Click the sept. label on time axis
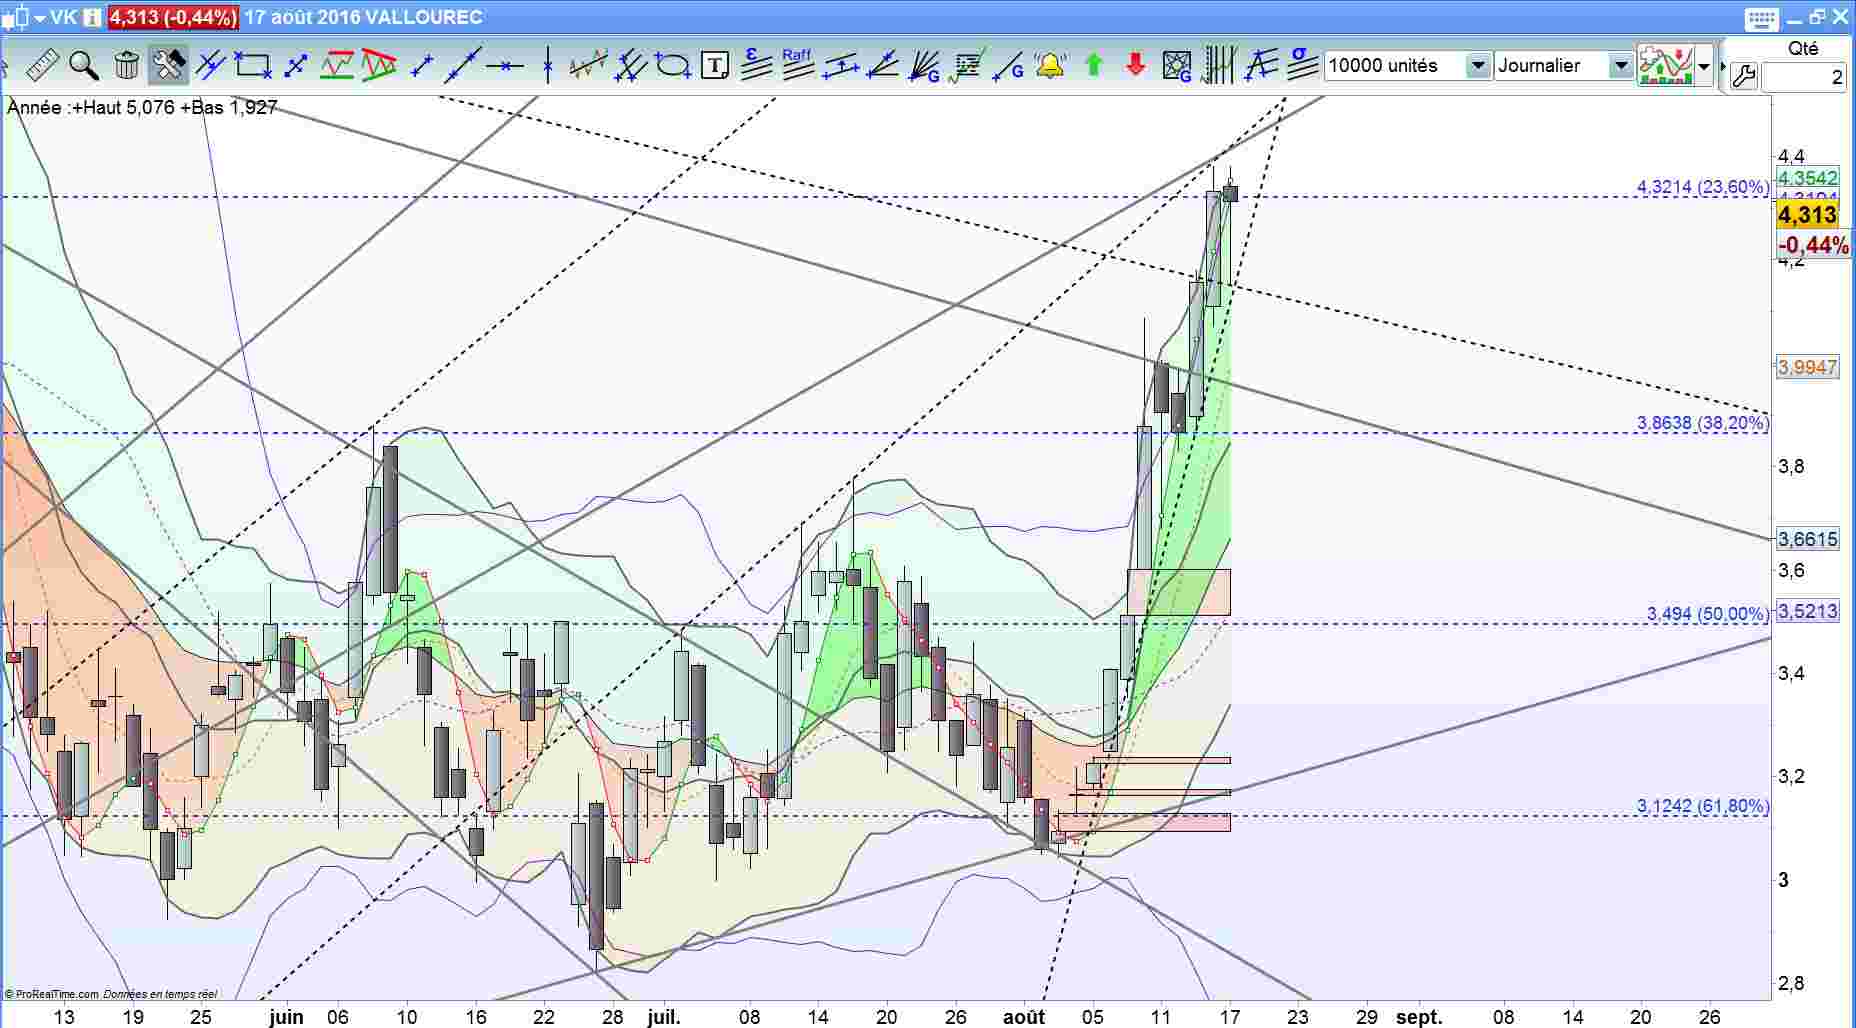 (x=1419, y=1017)
